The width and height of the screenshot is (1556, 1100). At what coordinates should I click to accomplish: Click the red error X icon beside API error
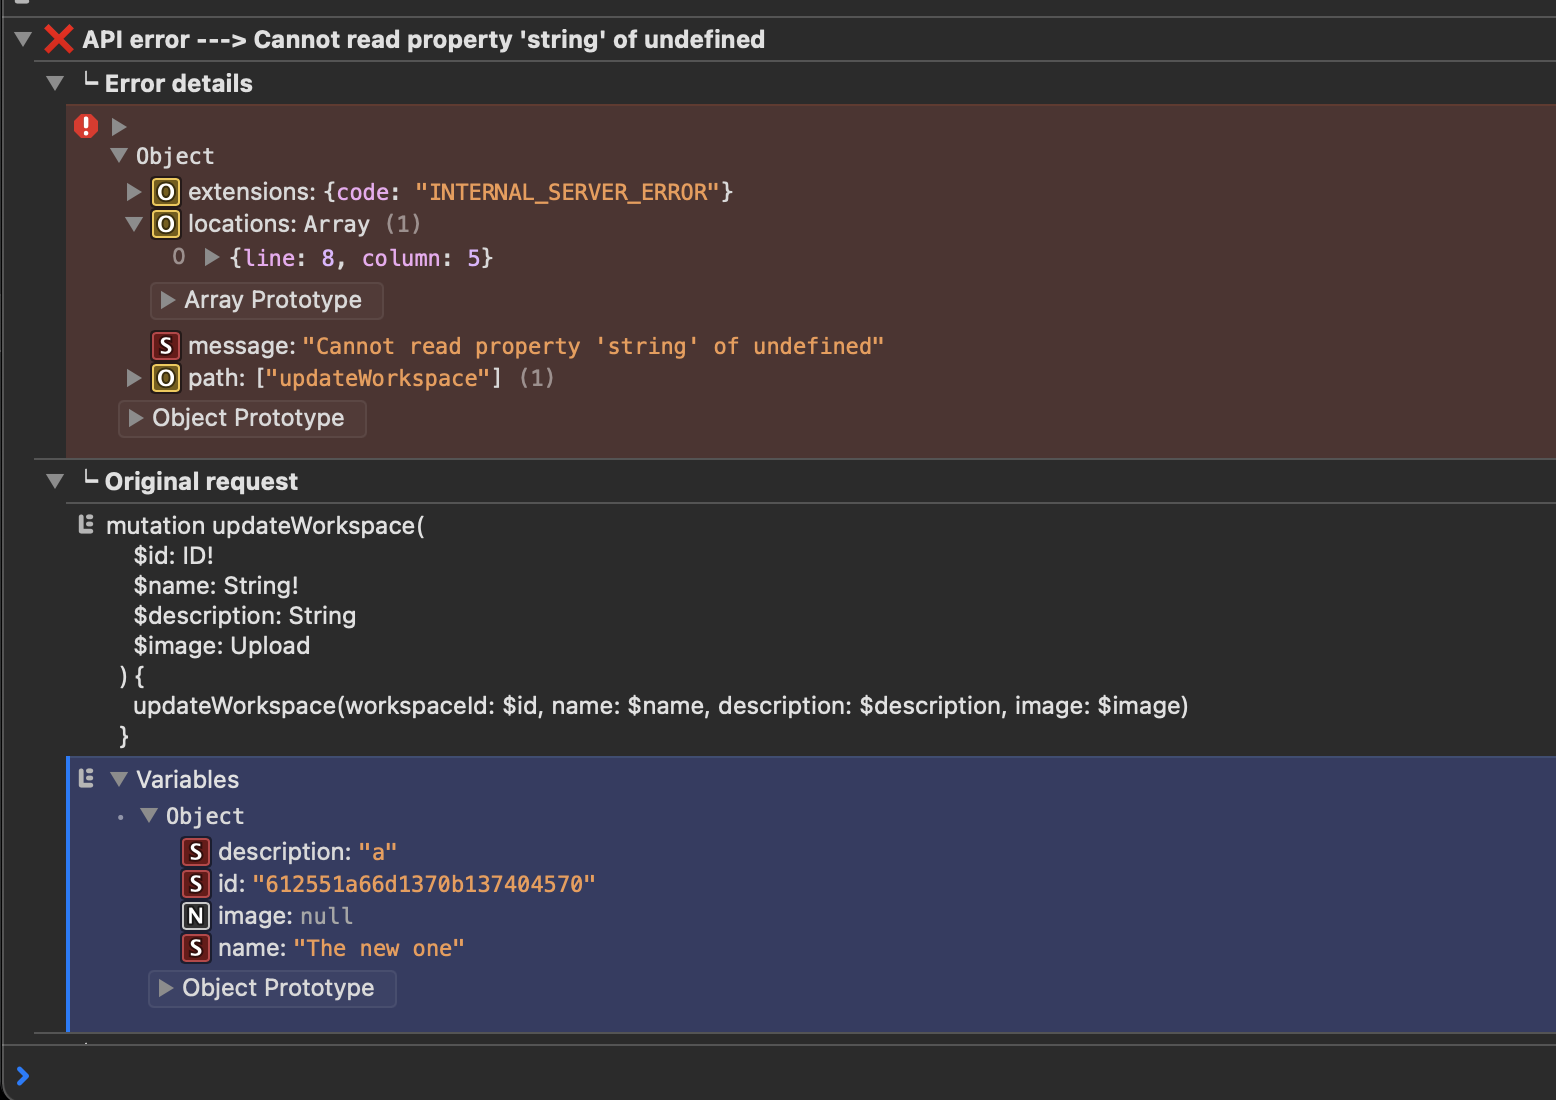click(x=58, y=39)
